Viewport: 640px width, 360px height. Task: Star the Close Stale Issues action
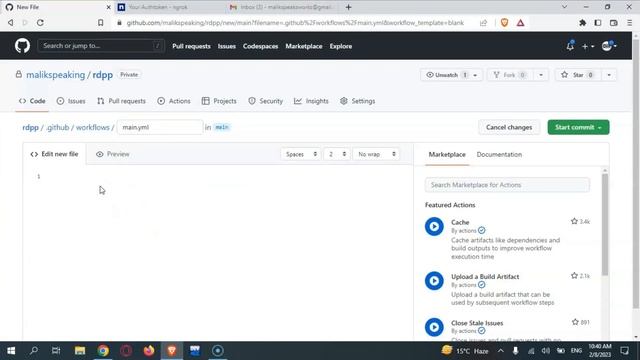coord(575,322)
